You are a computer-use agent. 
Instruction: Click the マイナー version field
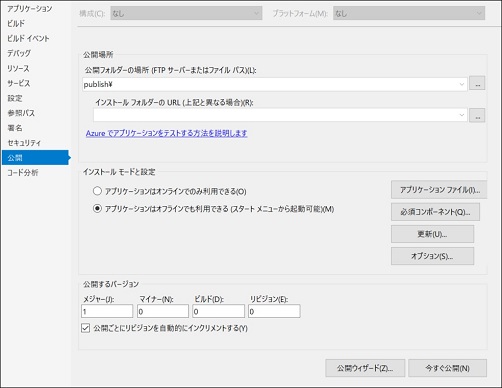pyautogui.click(x=163, y=311)
